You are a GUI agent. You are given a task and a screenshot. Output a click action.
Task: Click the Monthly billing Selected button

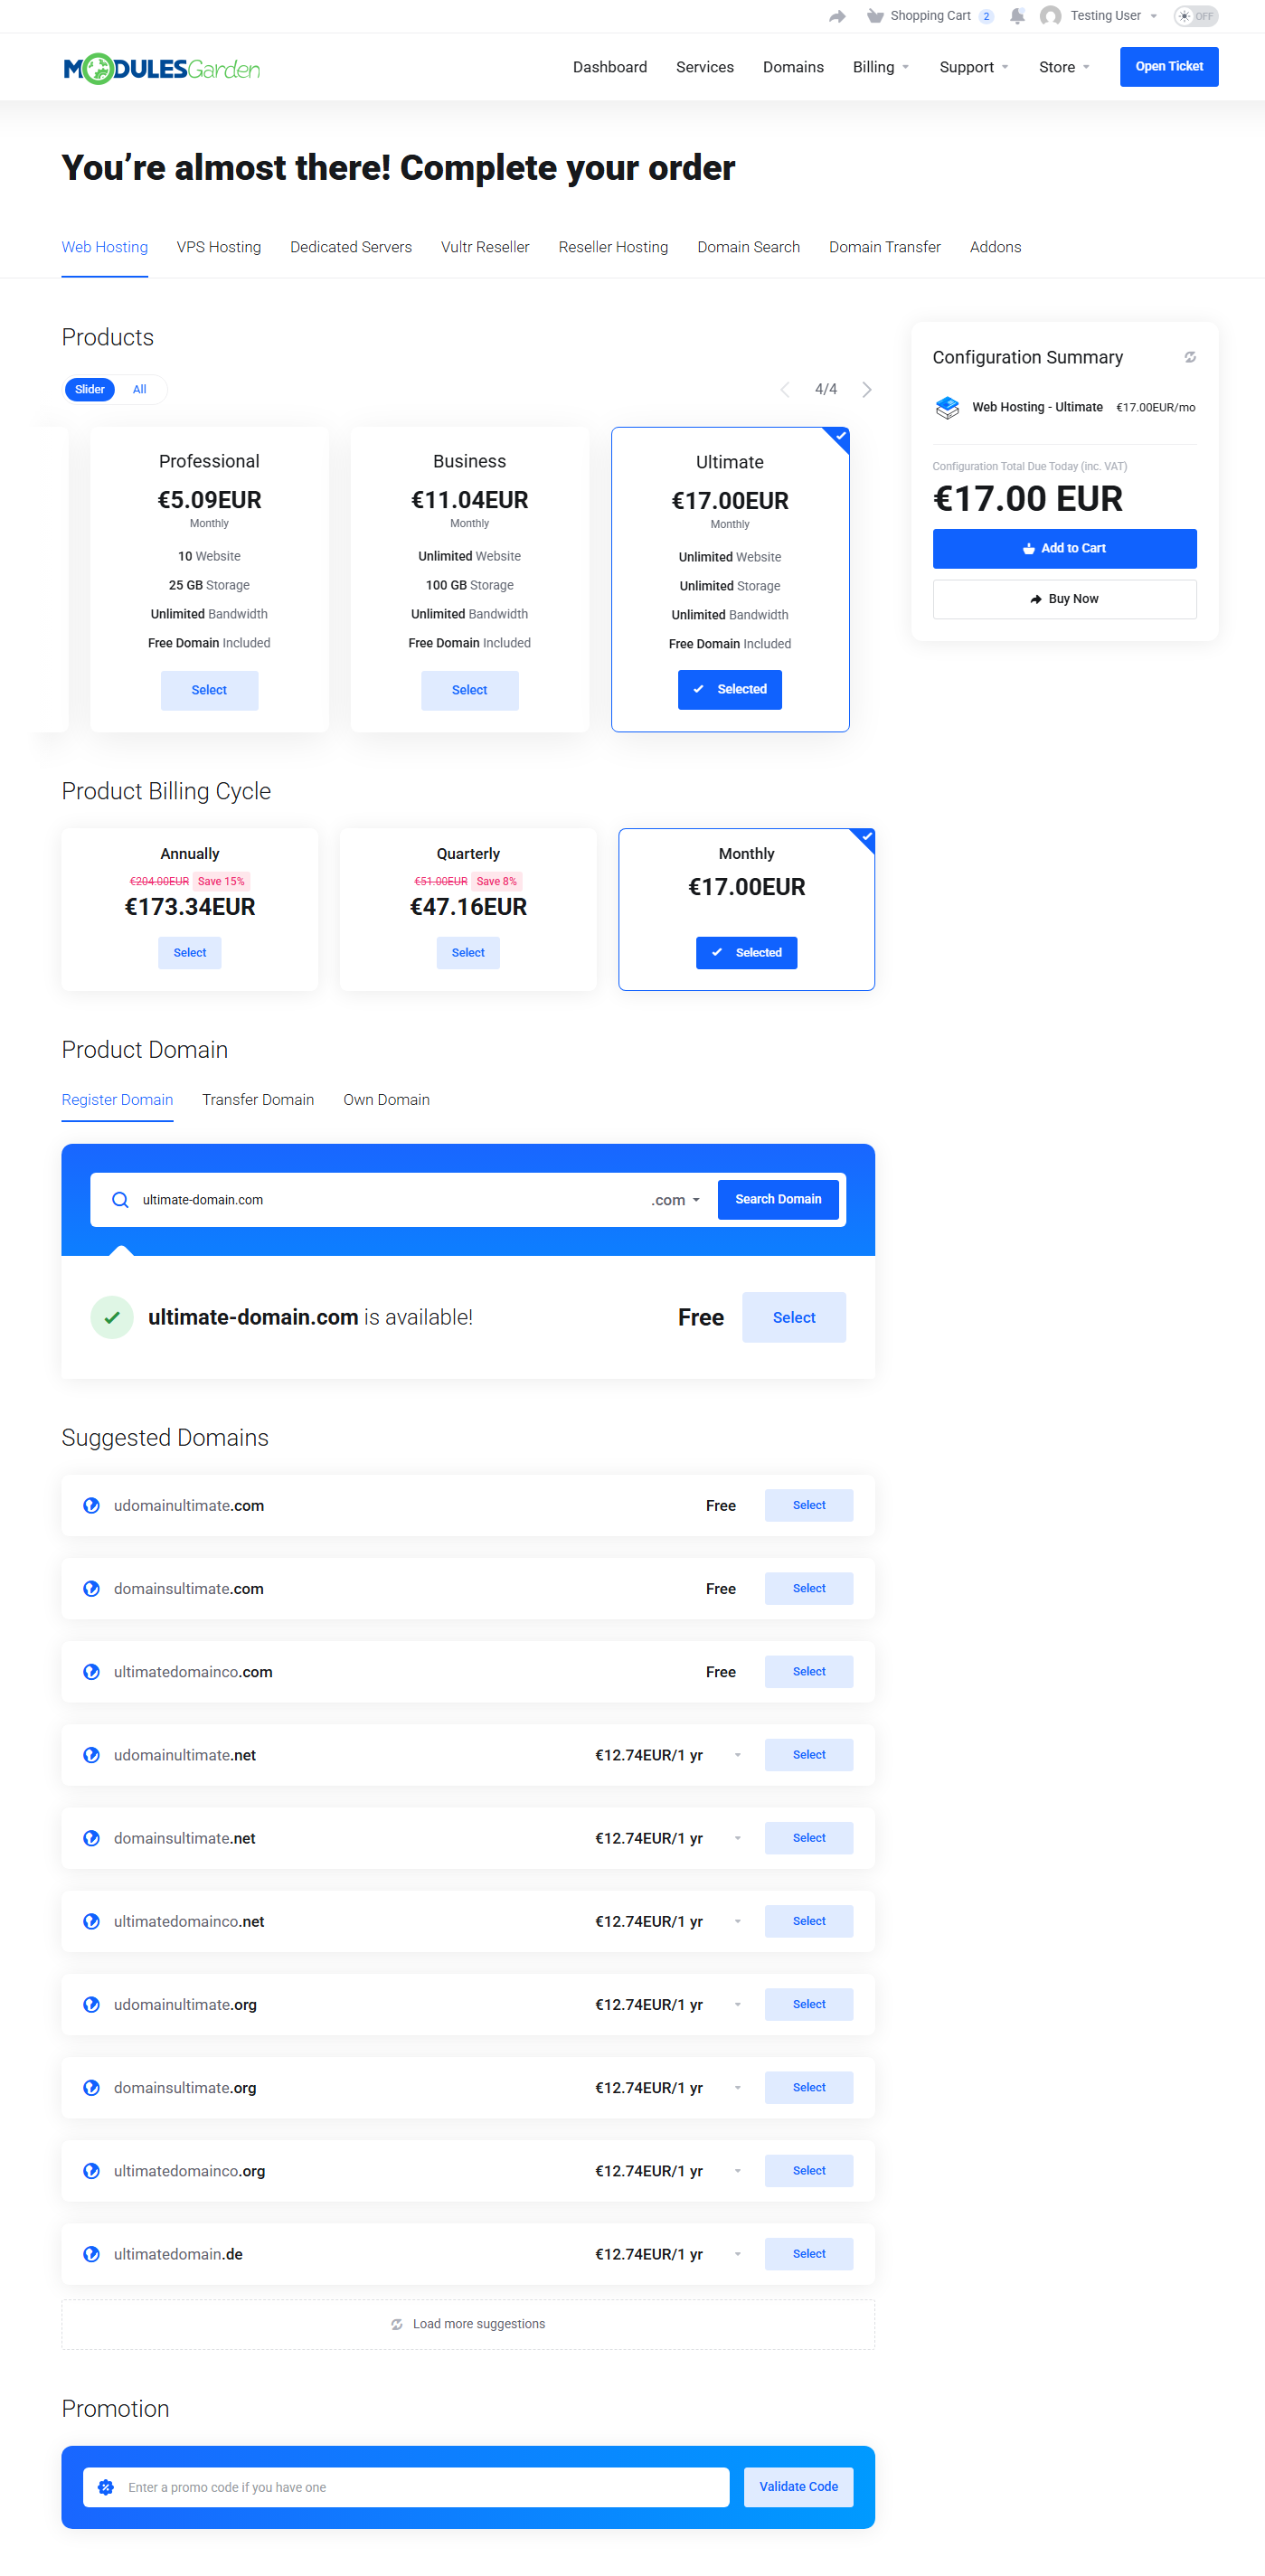(746, 953)
